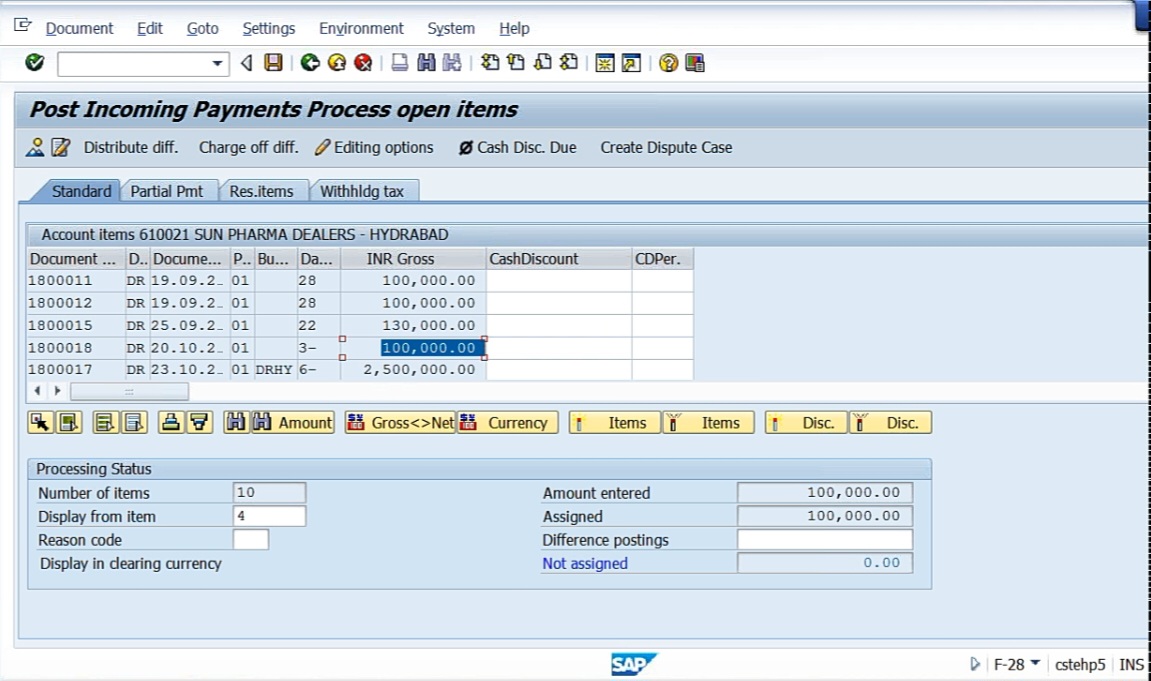Click the Find binoculars icon in top toolbar
1151x681 pixels.
pos(426,63)
